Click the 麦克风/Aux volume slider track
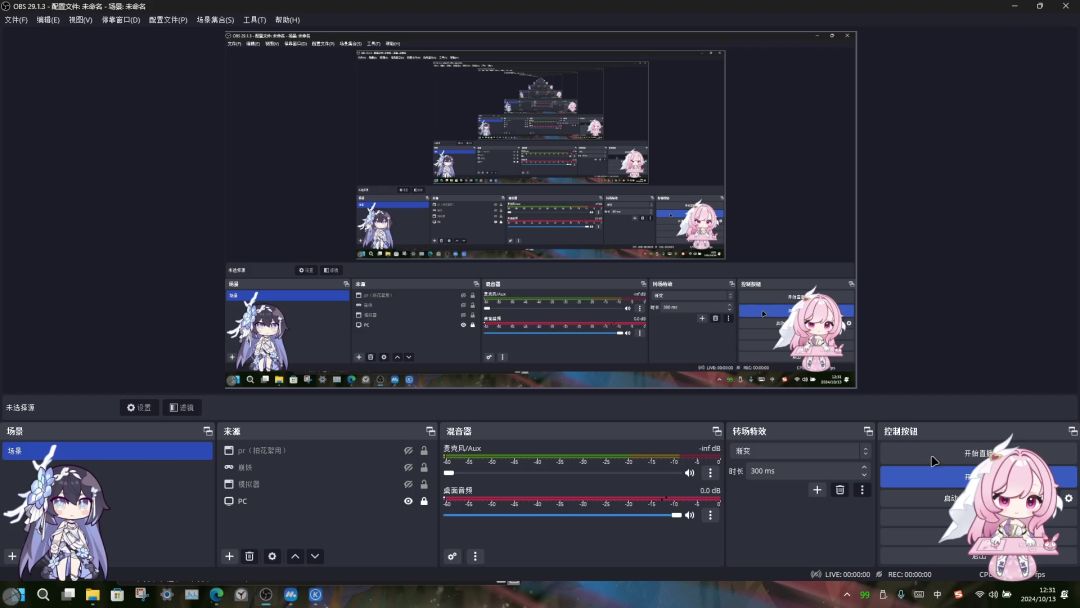 point(563,473)
